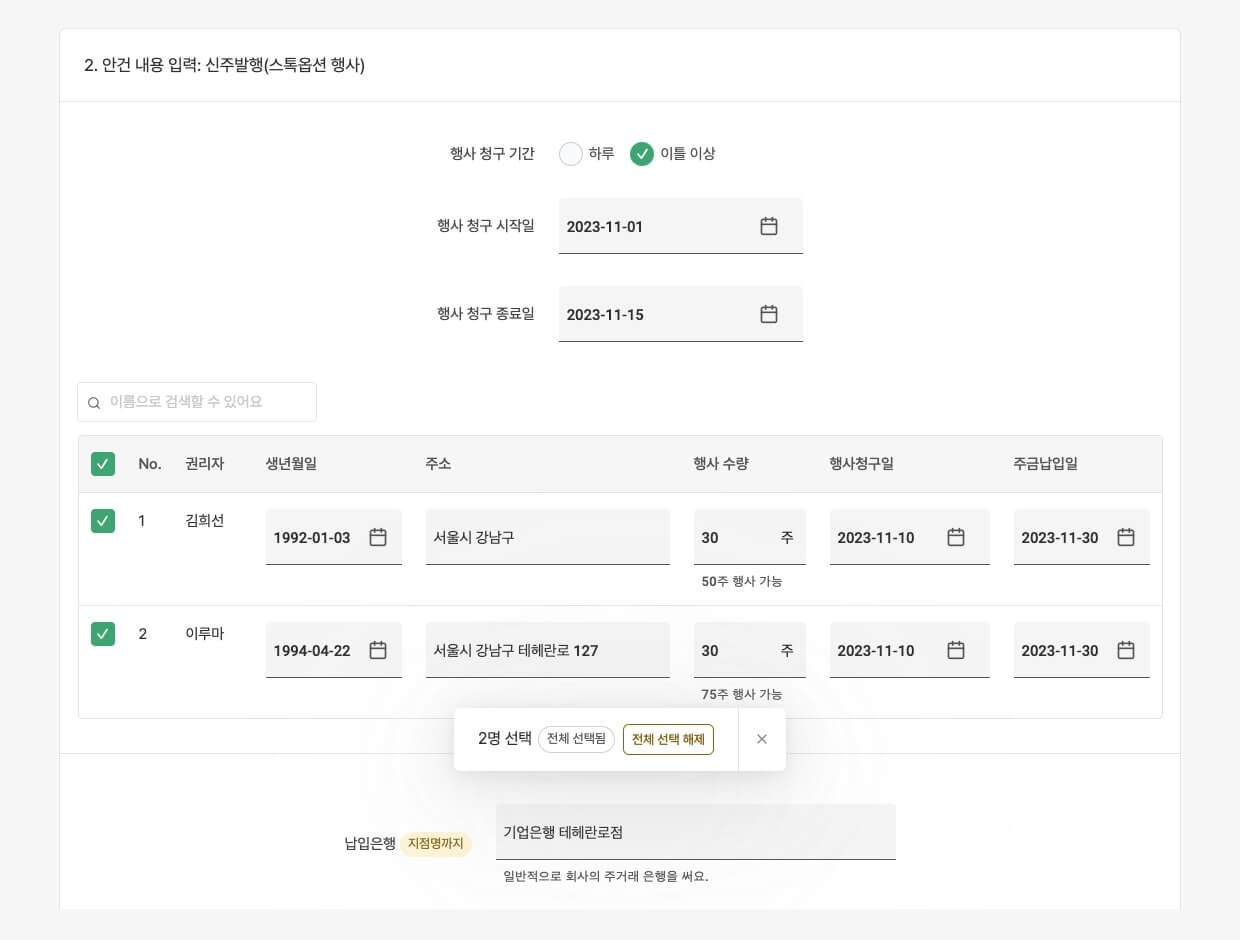Dismiss the selection popup with the X
Viewport: 1240px width, 940px height.
(x=762, y=739)
